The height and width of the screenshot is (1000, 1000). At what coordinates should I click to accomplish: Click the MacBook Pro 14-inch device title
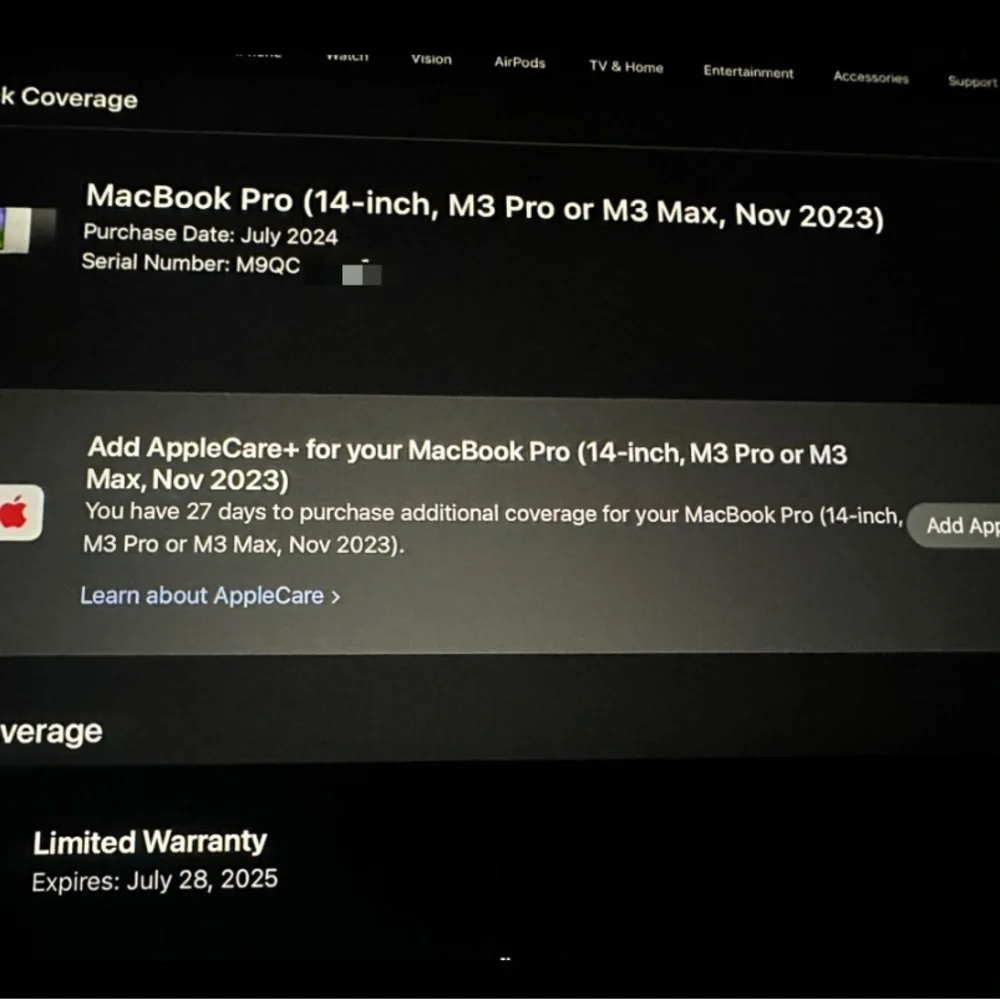click(x=485, y=206)
